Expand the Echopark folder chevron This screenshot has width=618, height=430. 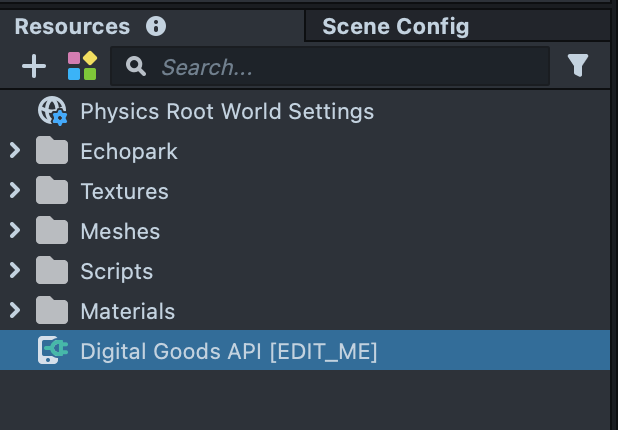coord(14,151)
